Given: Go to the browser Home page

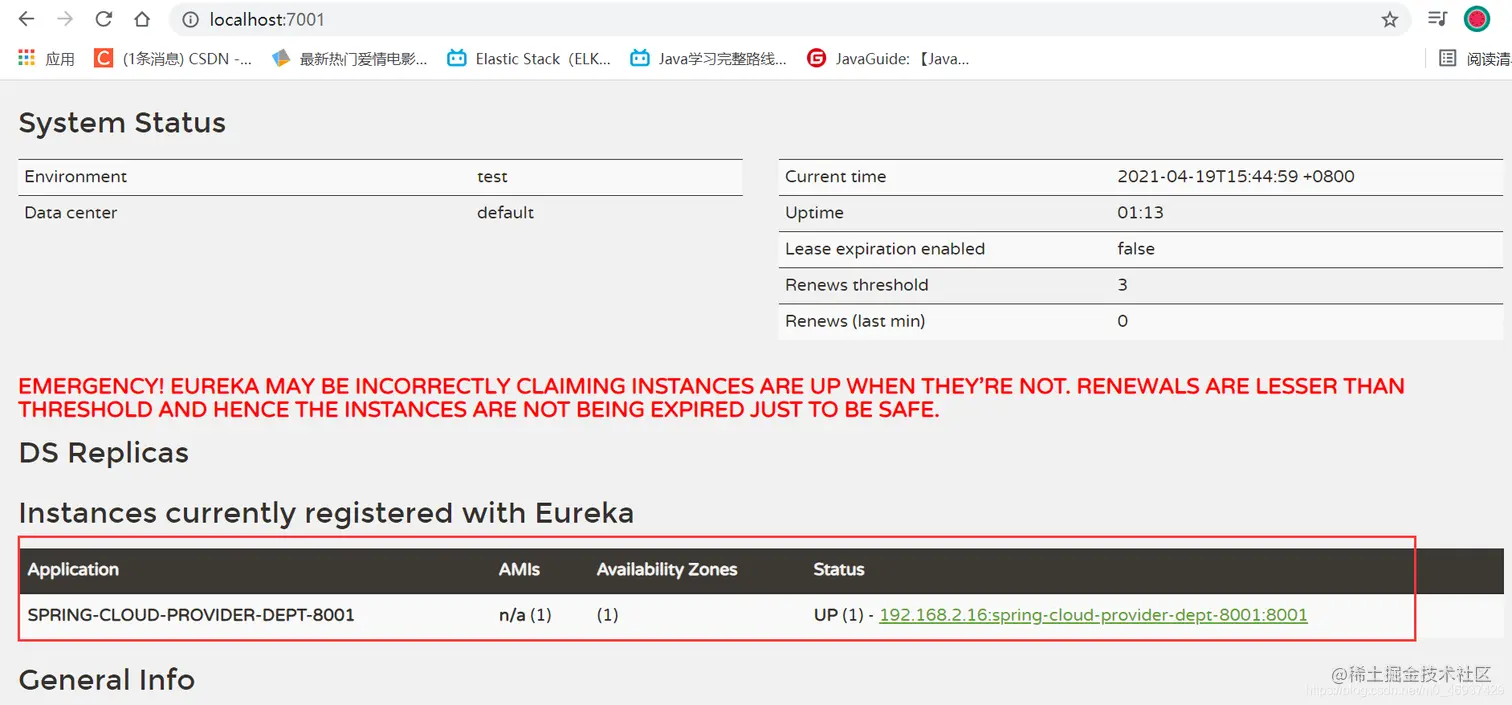Looking at the screenshot, I should [142, 19].
